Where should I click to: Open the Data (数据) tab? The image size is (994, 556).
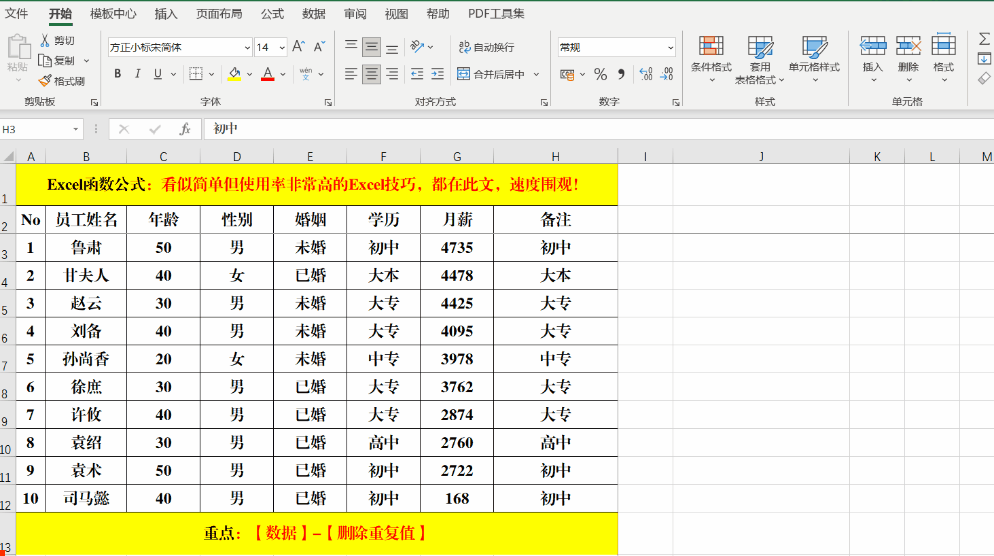pyautogui.click(x=313, y=13)
